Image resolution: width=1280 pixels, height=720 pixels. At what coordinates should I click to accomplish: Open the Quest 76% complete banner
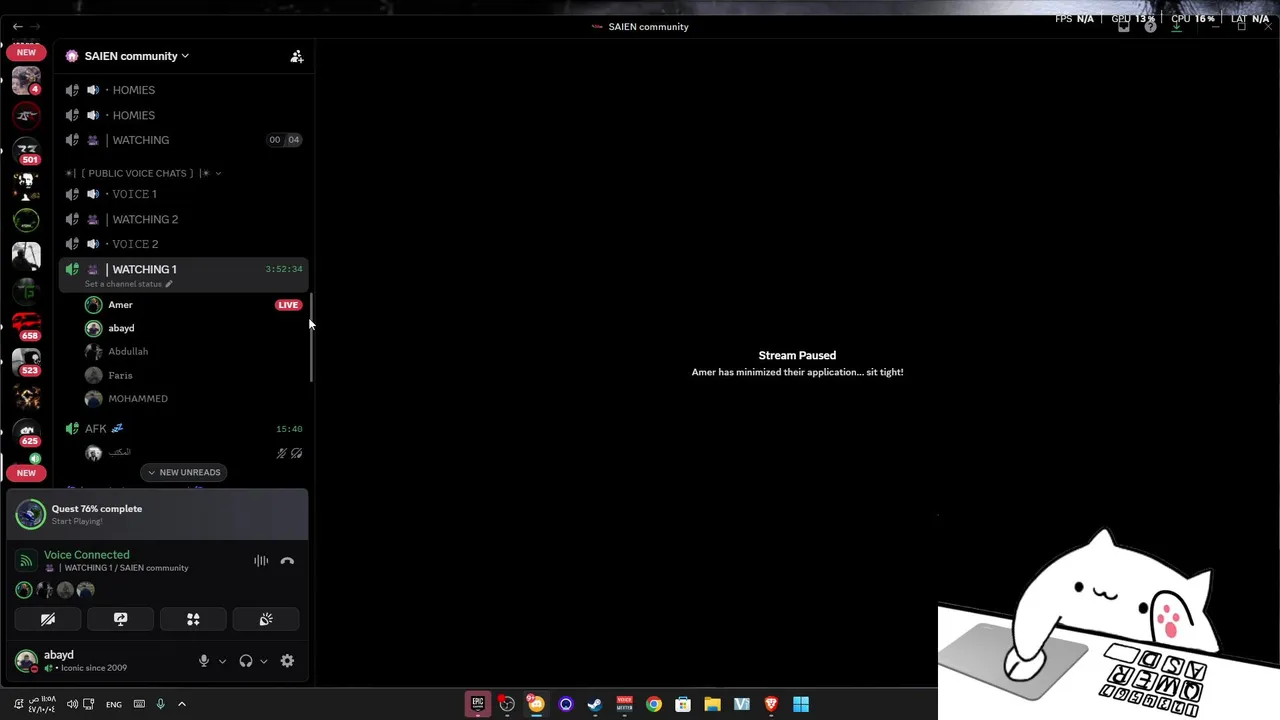click(158, 514)
